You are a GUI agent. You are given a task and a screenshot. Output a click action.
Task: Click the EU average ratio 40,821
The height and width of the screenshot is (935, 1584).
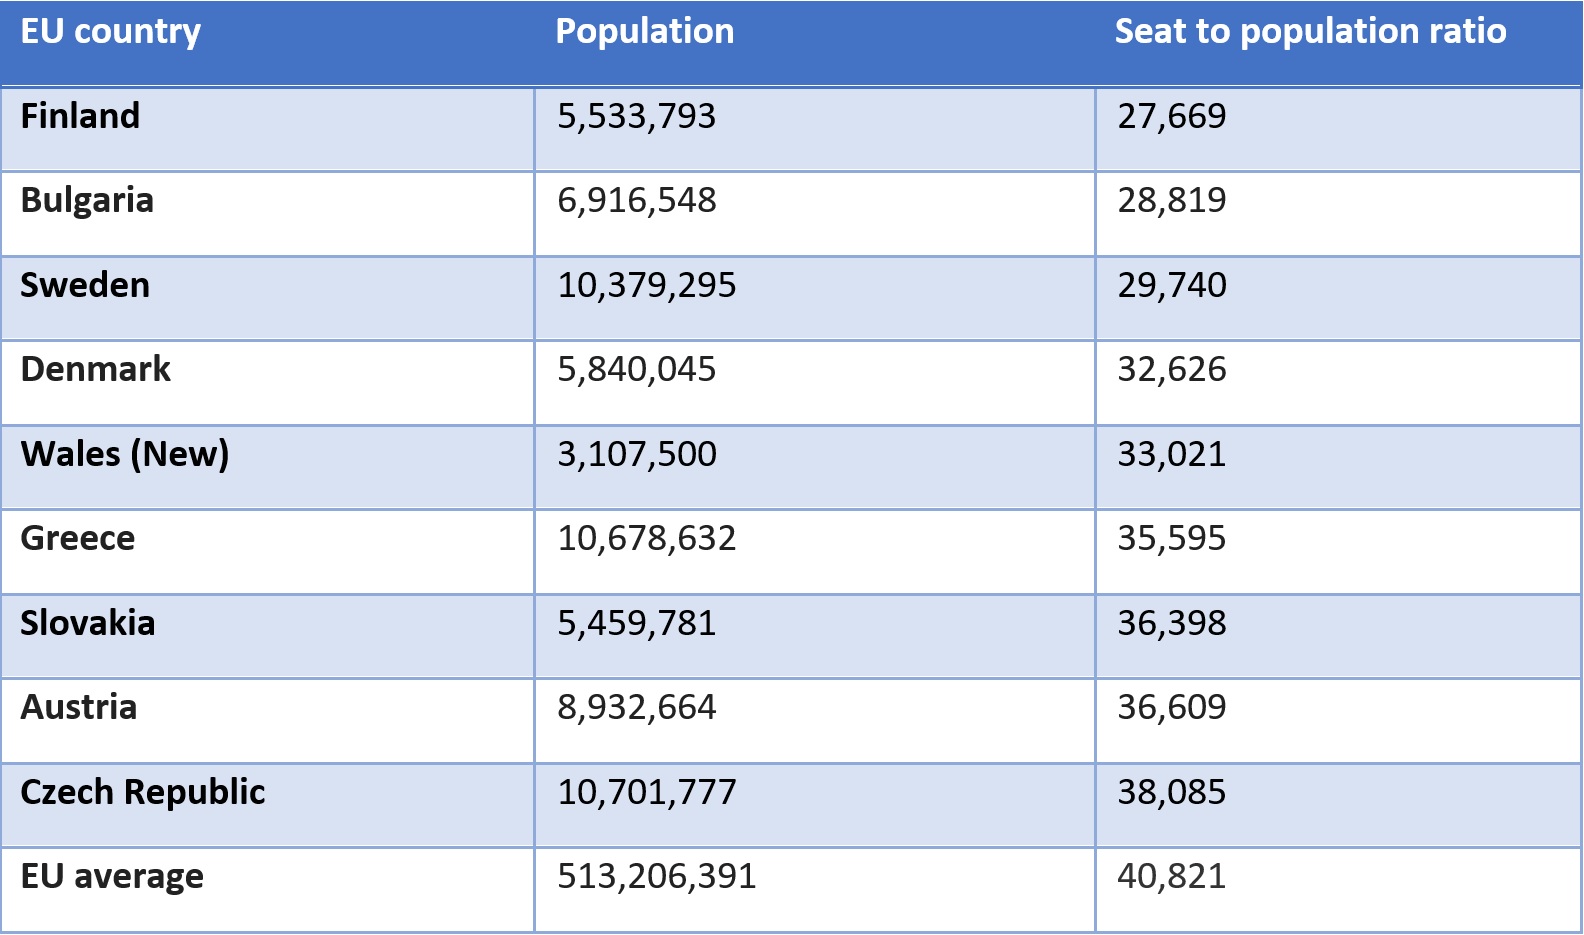coord(1172,876)
